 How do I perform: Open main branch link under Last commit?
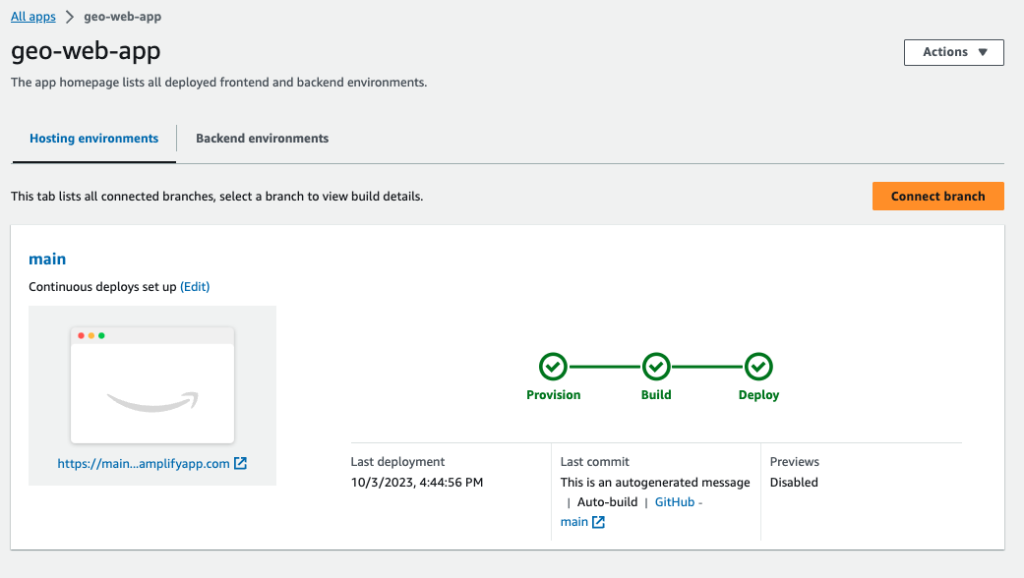click(x=574, y=522)
